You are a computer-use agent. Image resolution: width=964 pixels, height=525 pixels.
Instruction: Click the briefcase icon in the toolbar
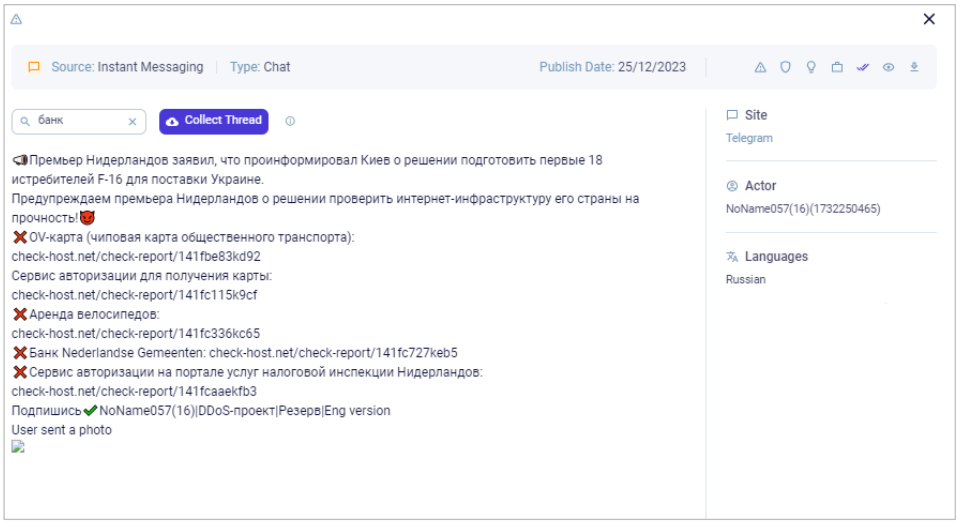pyautogui.click(x=837, y=68)
